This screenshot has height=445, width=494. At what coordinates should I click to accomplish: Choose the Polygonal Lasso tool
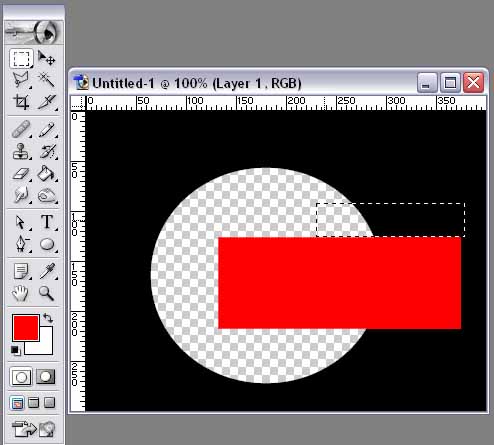21,80
